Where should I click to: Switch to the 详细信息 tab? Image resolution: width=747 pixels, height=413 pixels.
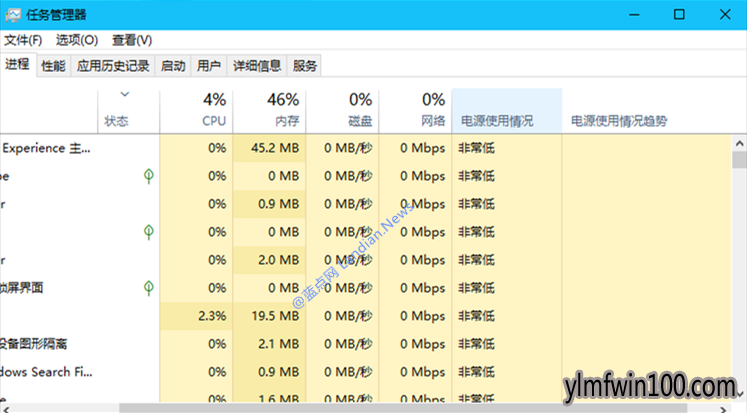[257, 66]
